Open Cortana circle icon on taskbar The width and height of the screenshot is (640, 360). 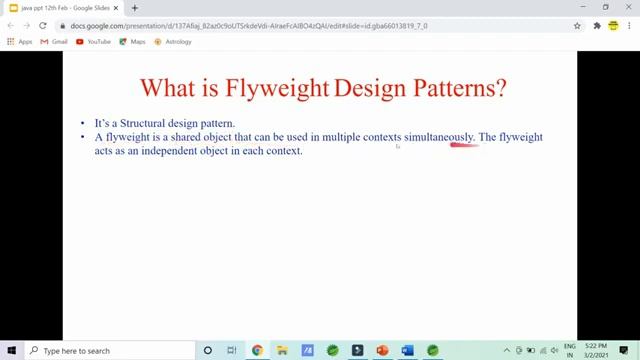click(207, 350)
